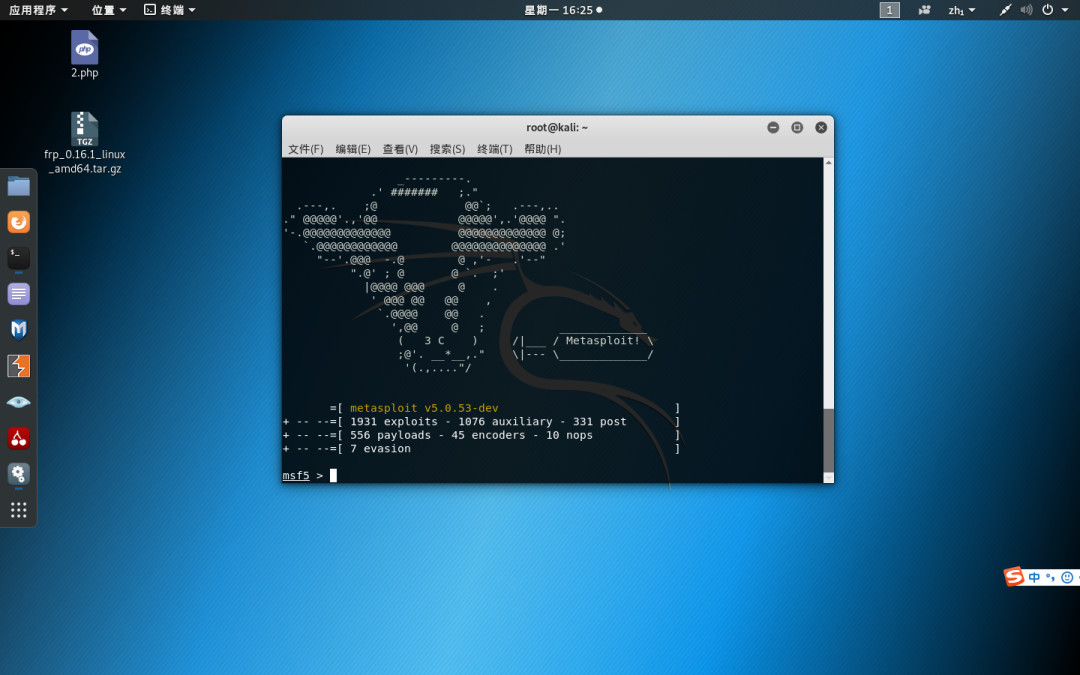Open the Terminal icon in dock
The width and height of the screenshot is (1080, 675).
click(19, 258)
